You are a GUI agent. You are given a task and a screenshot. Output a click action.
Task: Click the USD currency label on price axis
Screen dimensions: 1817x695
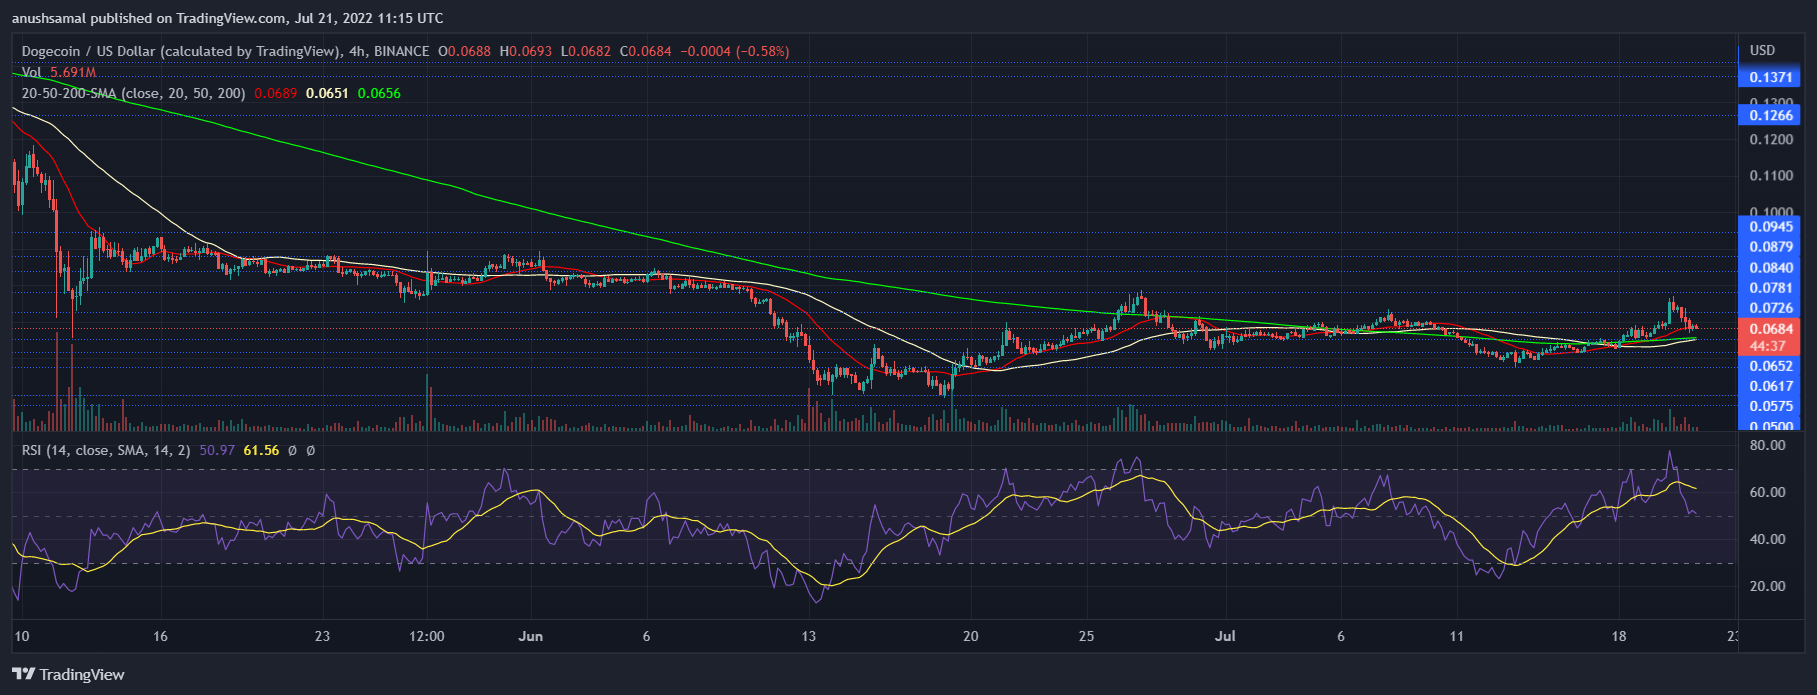point(1762,50)
